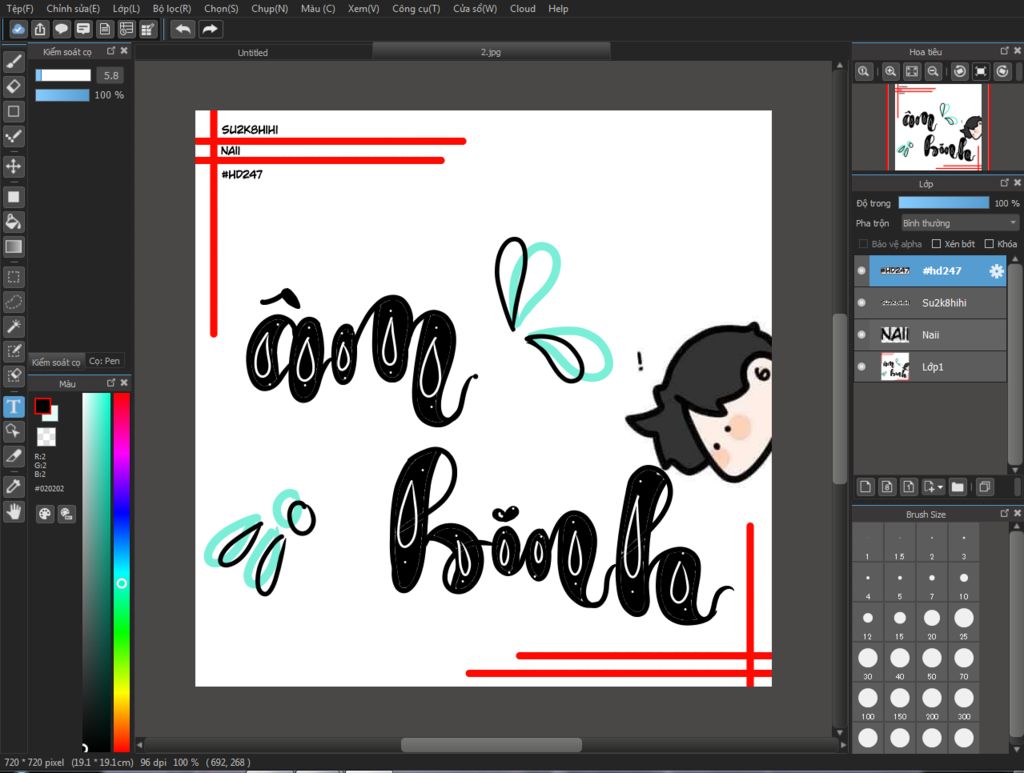Enable the Khóa lock checkbox
Screen dimensions: 1024x773
[x=989, y=244]
